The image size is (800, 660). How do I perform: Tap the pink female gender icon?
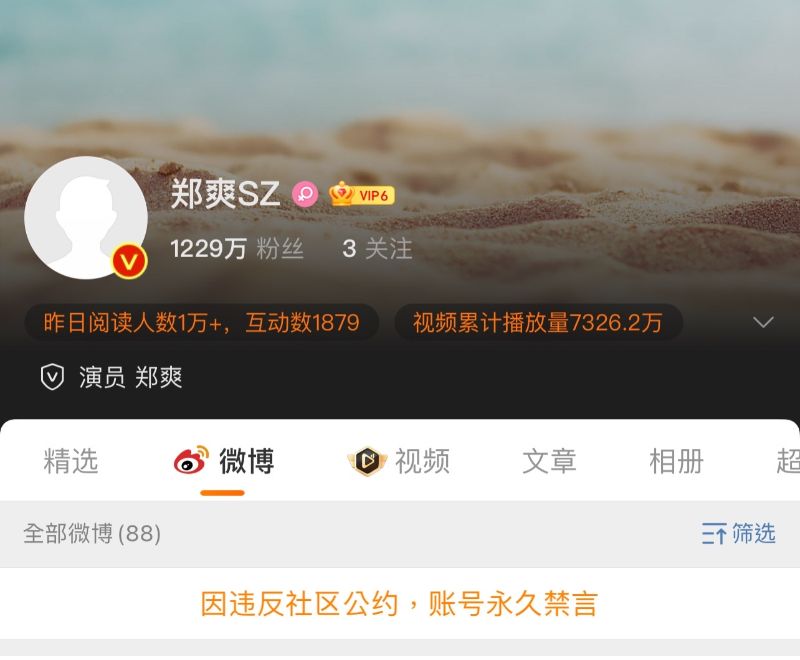click(305, 194)
